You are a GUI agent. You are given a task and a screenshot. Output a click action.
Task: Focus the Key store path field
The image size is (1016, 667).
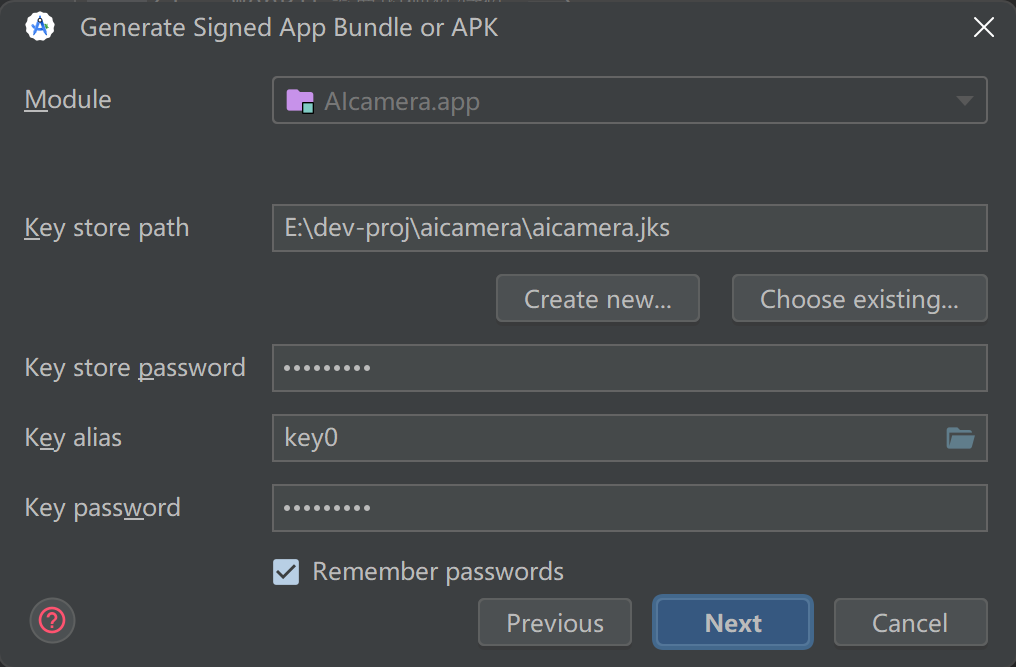tap(629, 228)
